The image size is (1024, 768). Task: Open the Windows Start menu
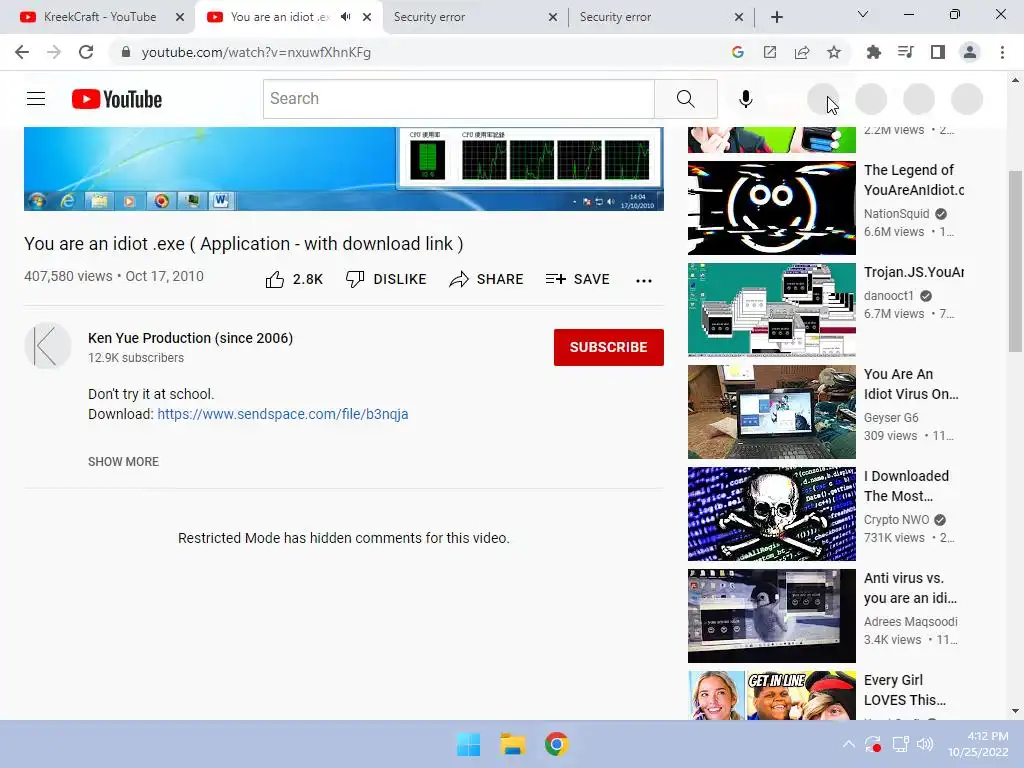(x=468, y=744)
